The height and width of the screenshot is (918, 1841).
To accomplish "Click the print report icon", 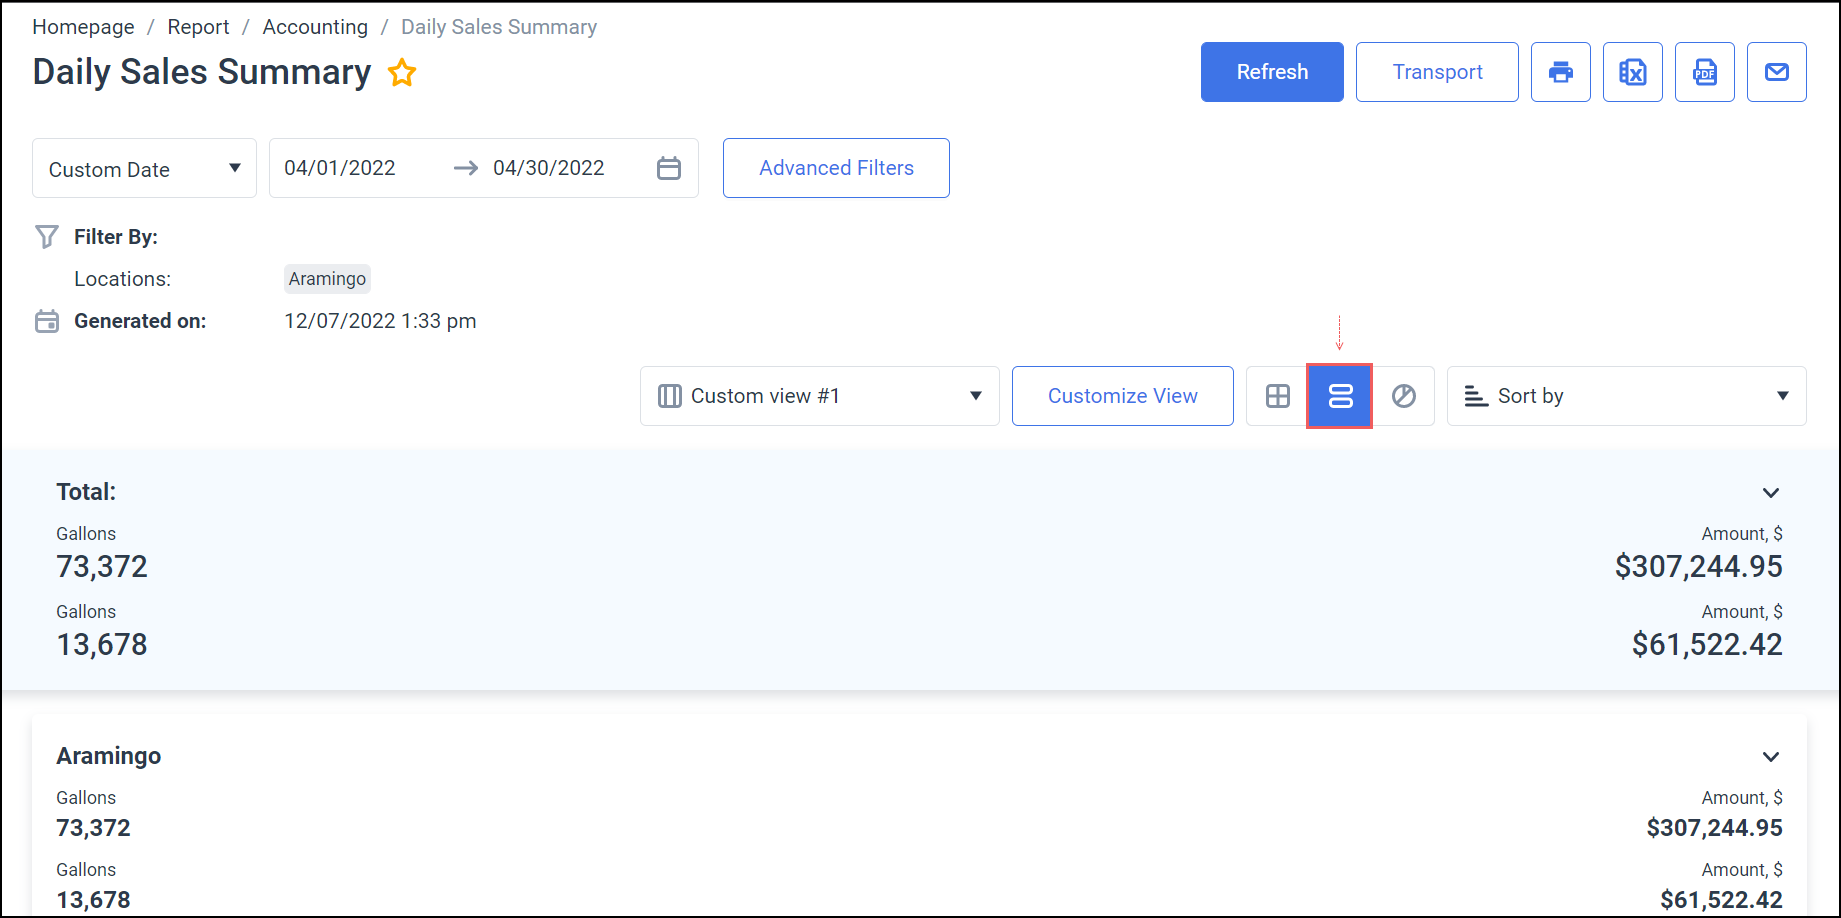I will [x=1560, y=72].
